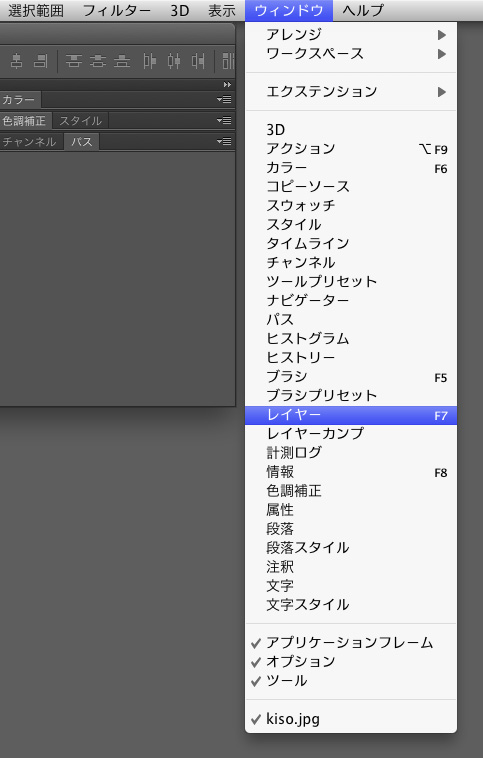Expand the ワークスペース submenu

coord(351,54)
